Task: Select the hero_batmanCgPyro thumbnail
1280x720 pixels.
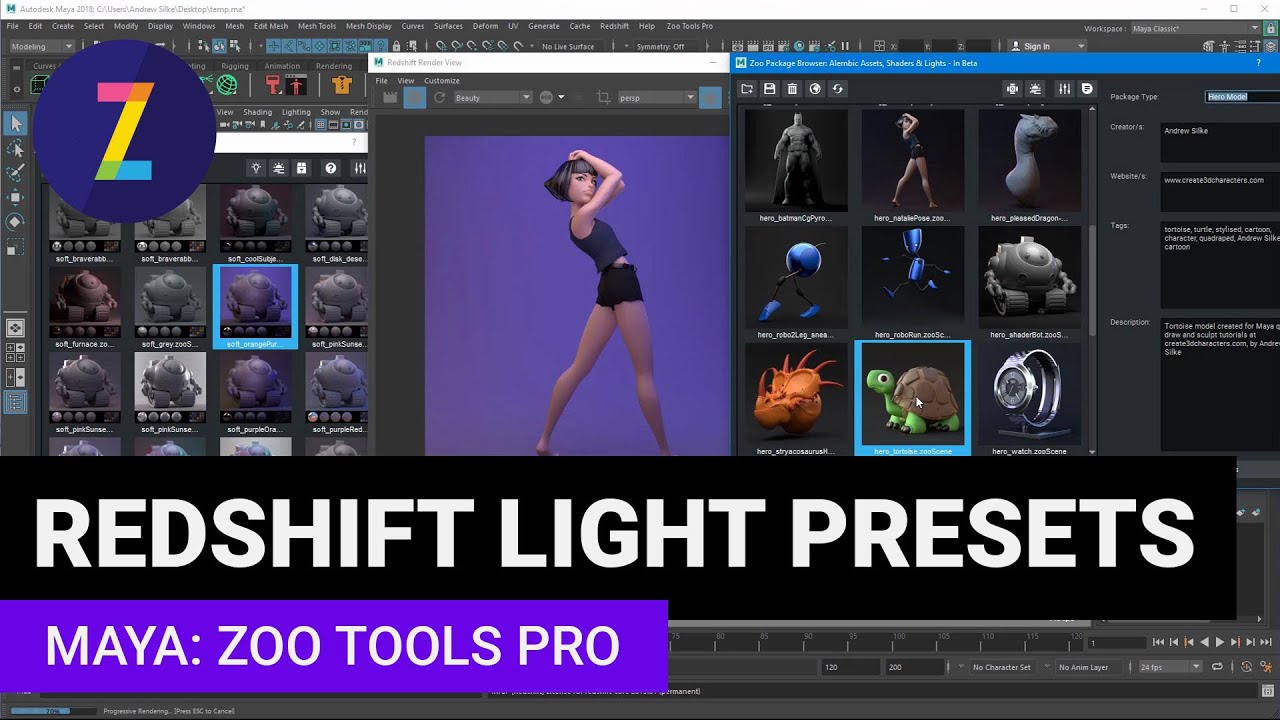Action: tap(796, 160)
